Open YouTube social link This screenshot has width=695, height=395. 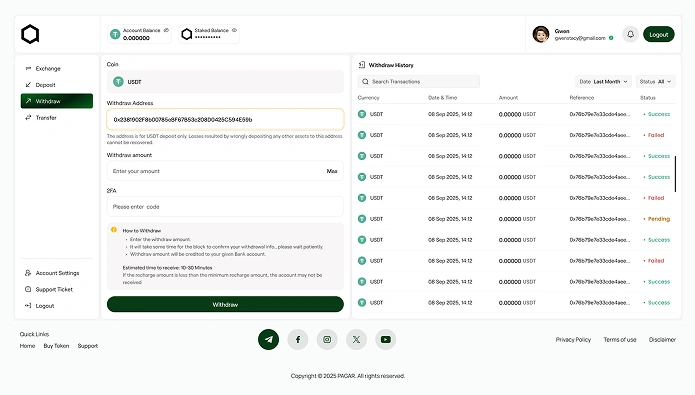click(x=386, y=340)
